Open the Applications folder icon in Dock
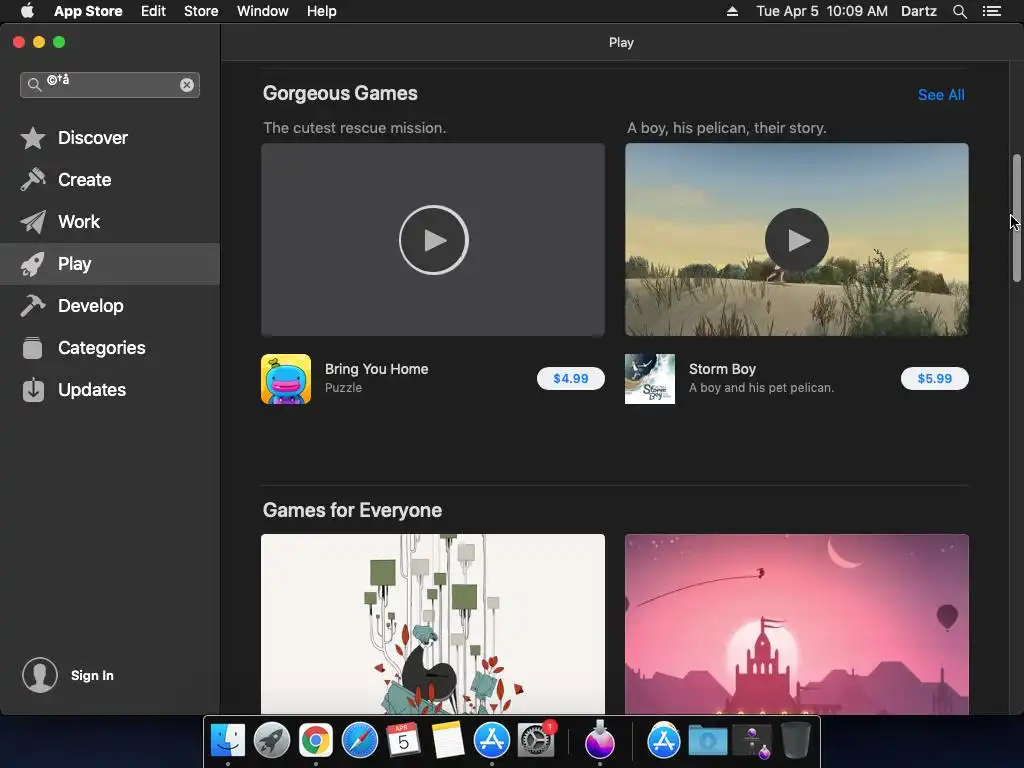The width and height of the screenshot is (1024, 768). point(664,741)
